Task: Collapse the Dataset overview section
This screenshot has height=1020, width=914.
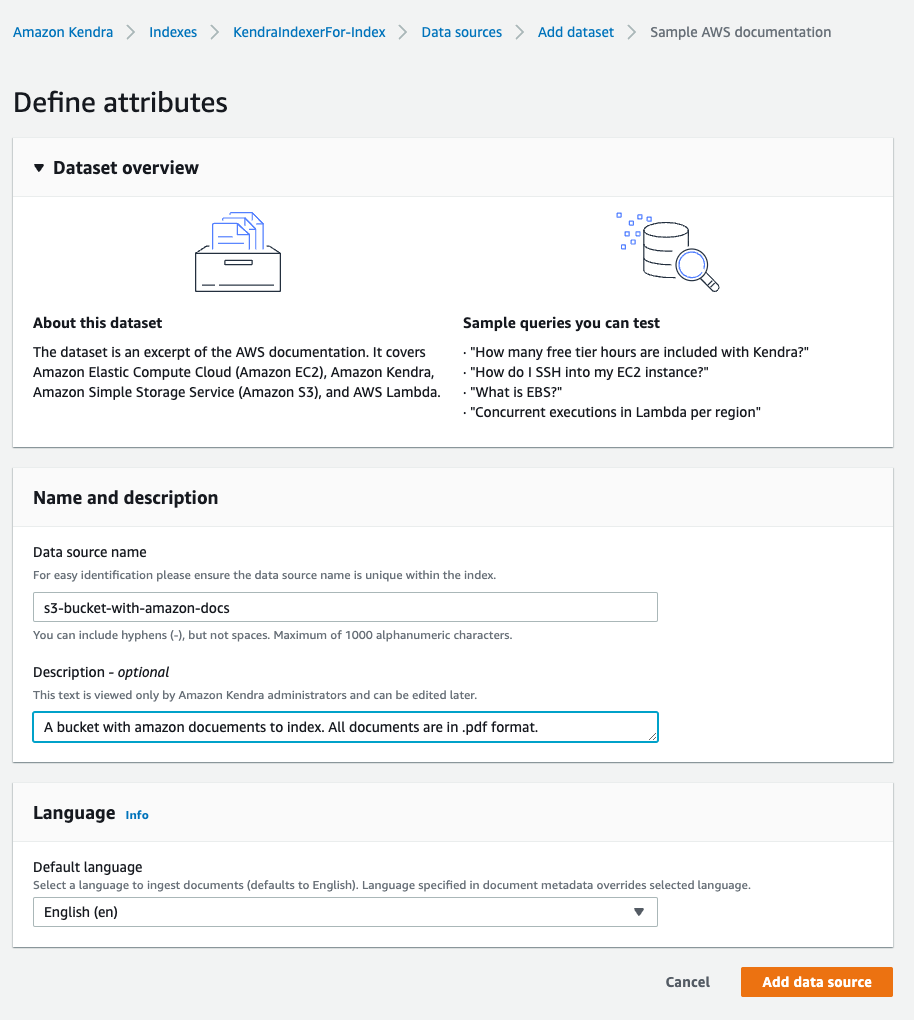Action: (x=39, y=168)
